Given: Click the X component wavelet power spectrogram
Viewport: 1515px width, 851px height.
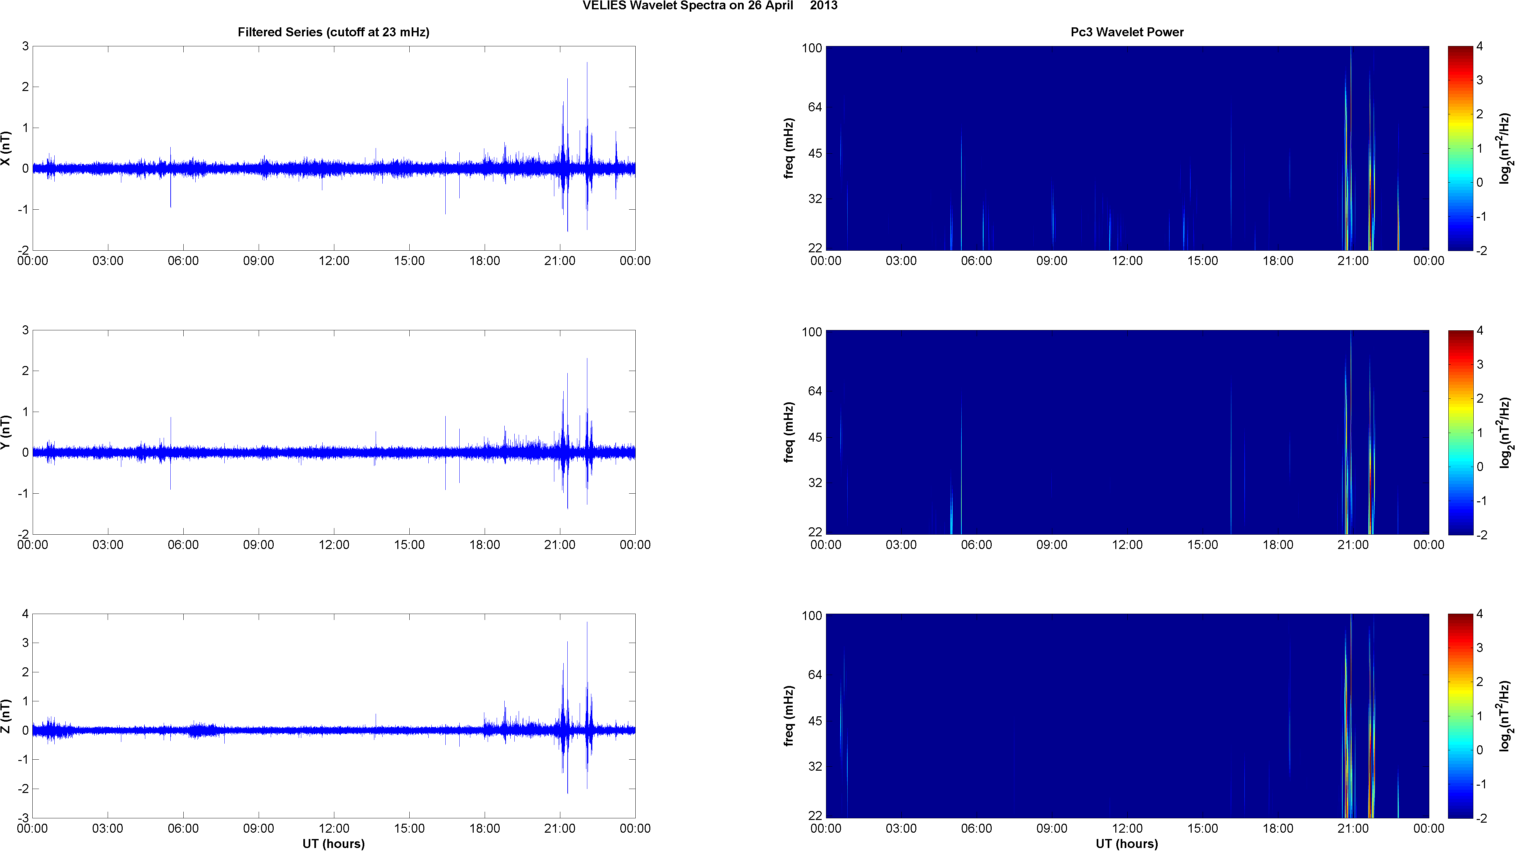Looking at the screenshot, I should point(1127,148).
